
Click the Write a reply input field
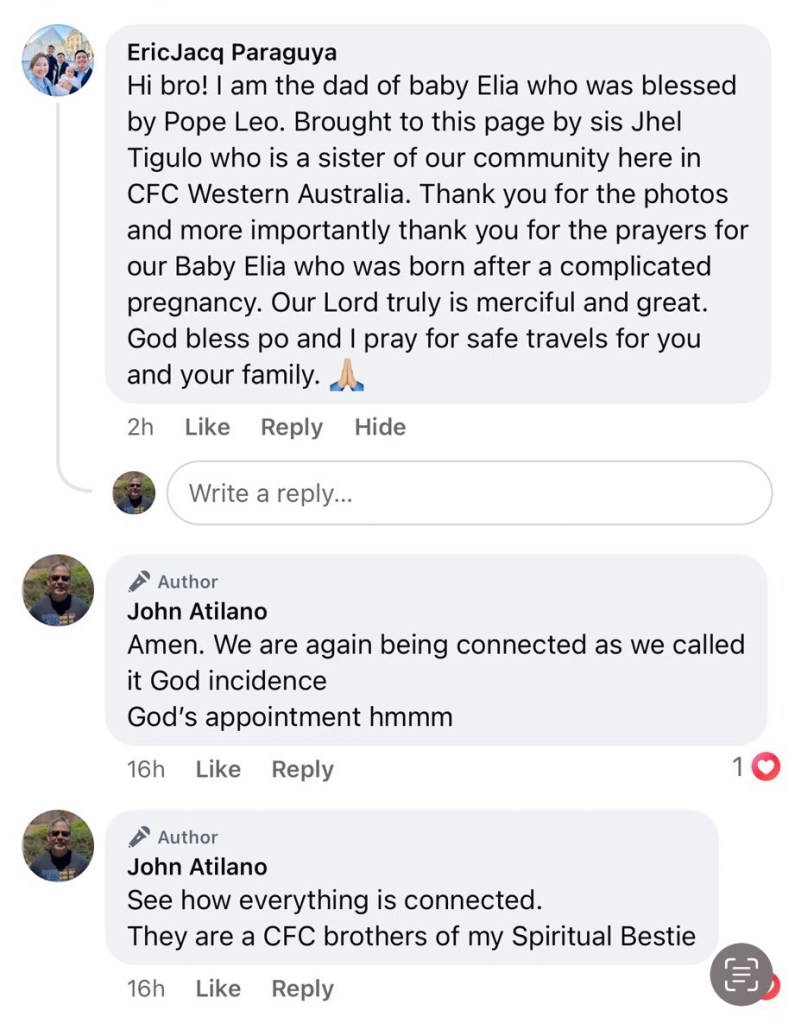tap(469, 493)
